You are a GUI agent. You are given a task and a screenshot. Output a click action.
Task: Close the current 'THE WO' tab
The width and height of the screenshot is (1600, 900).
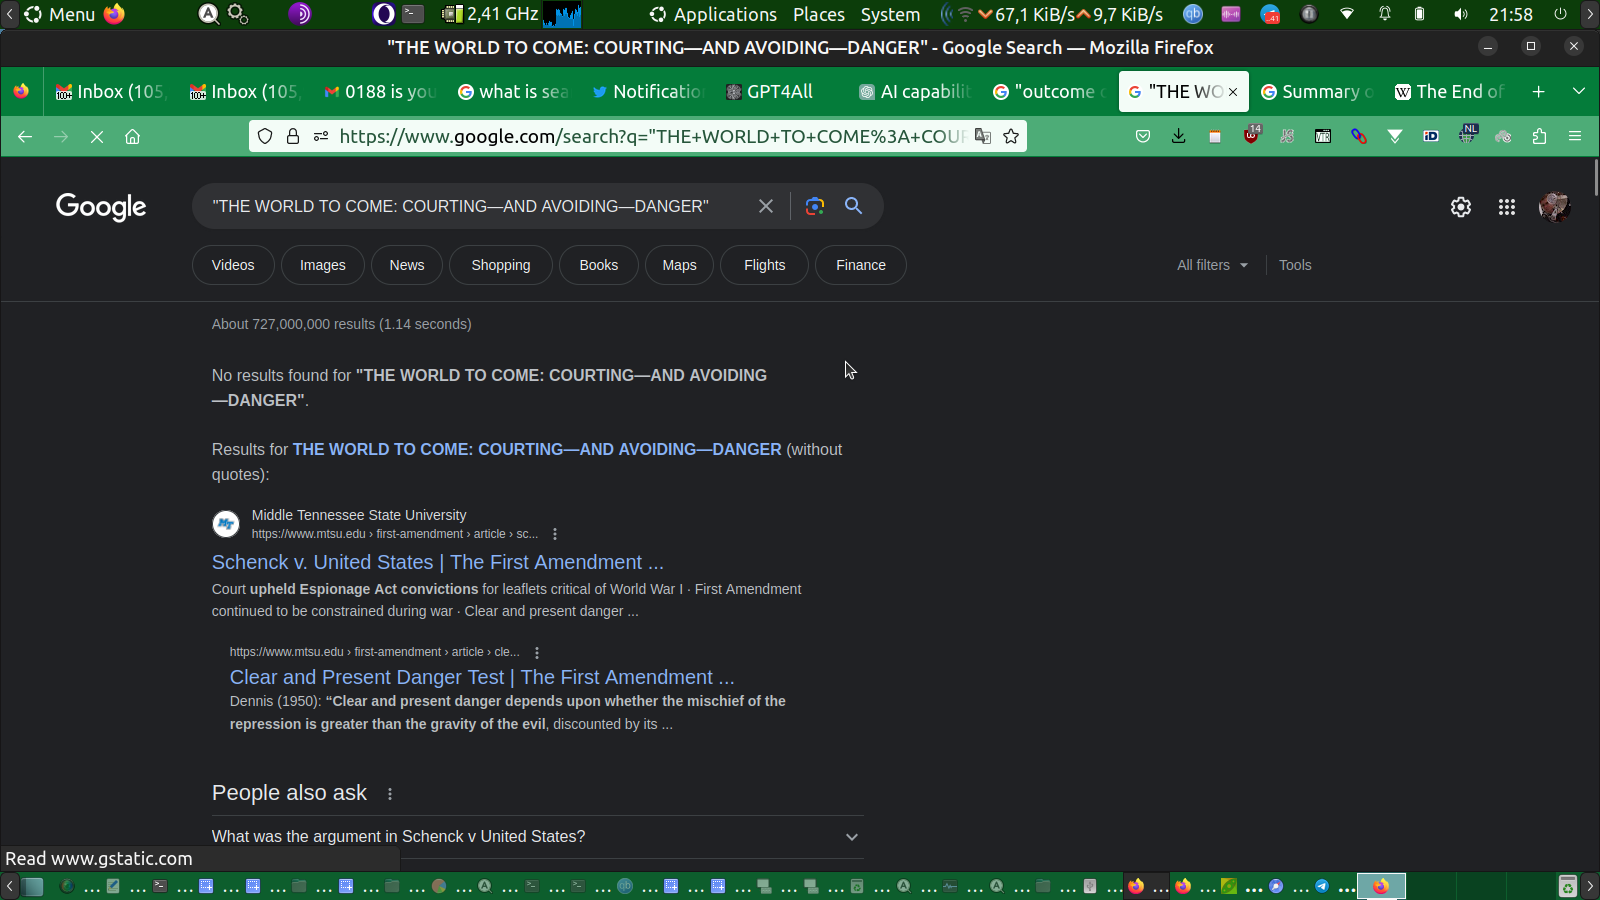[1233, 92]
